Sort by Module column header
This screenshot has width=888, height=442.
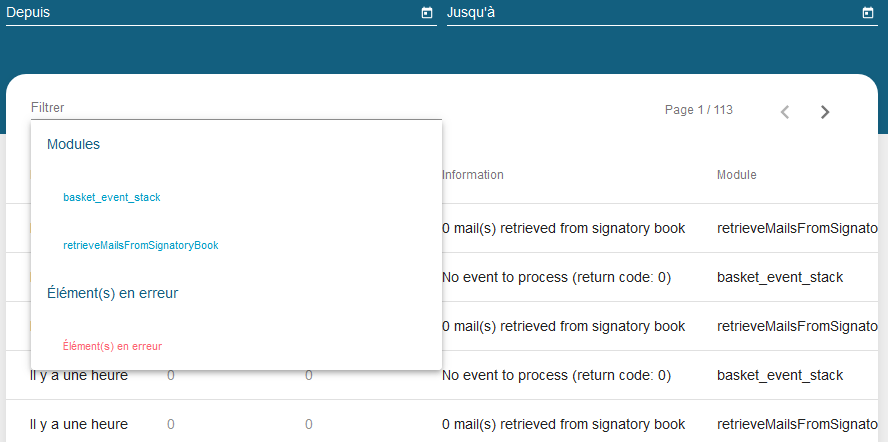click(737, 175)
